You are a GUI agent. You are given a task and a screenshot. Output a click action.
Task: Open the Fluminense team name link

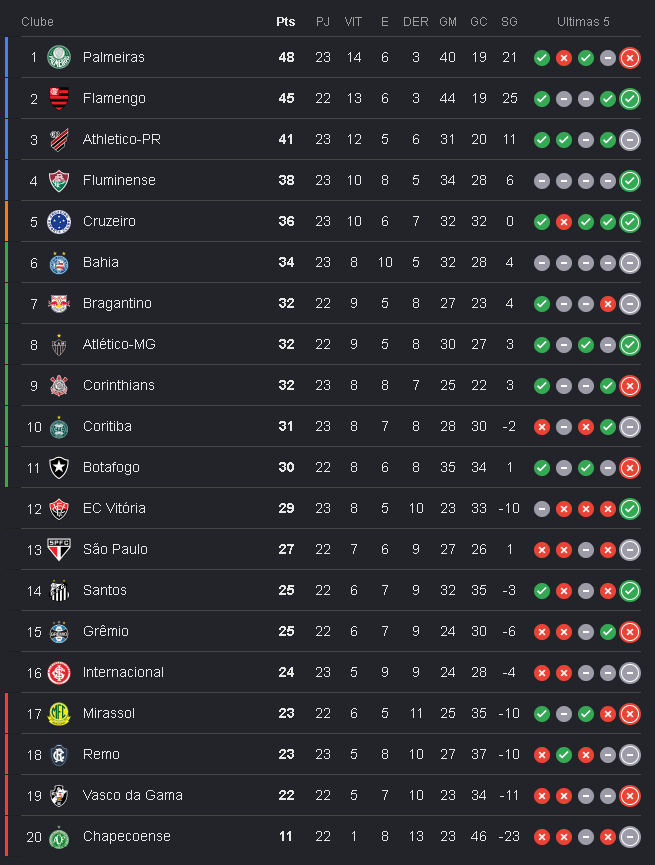[119, 180]
